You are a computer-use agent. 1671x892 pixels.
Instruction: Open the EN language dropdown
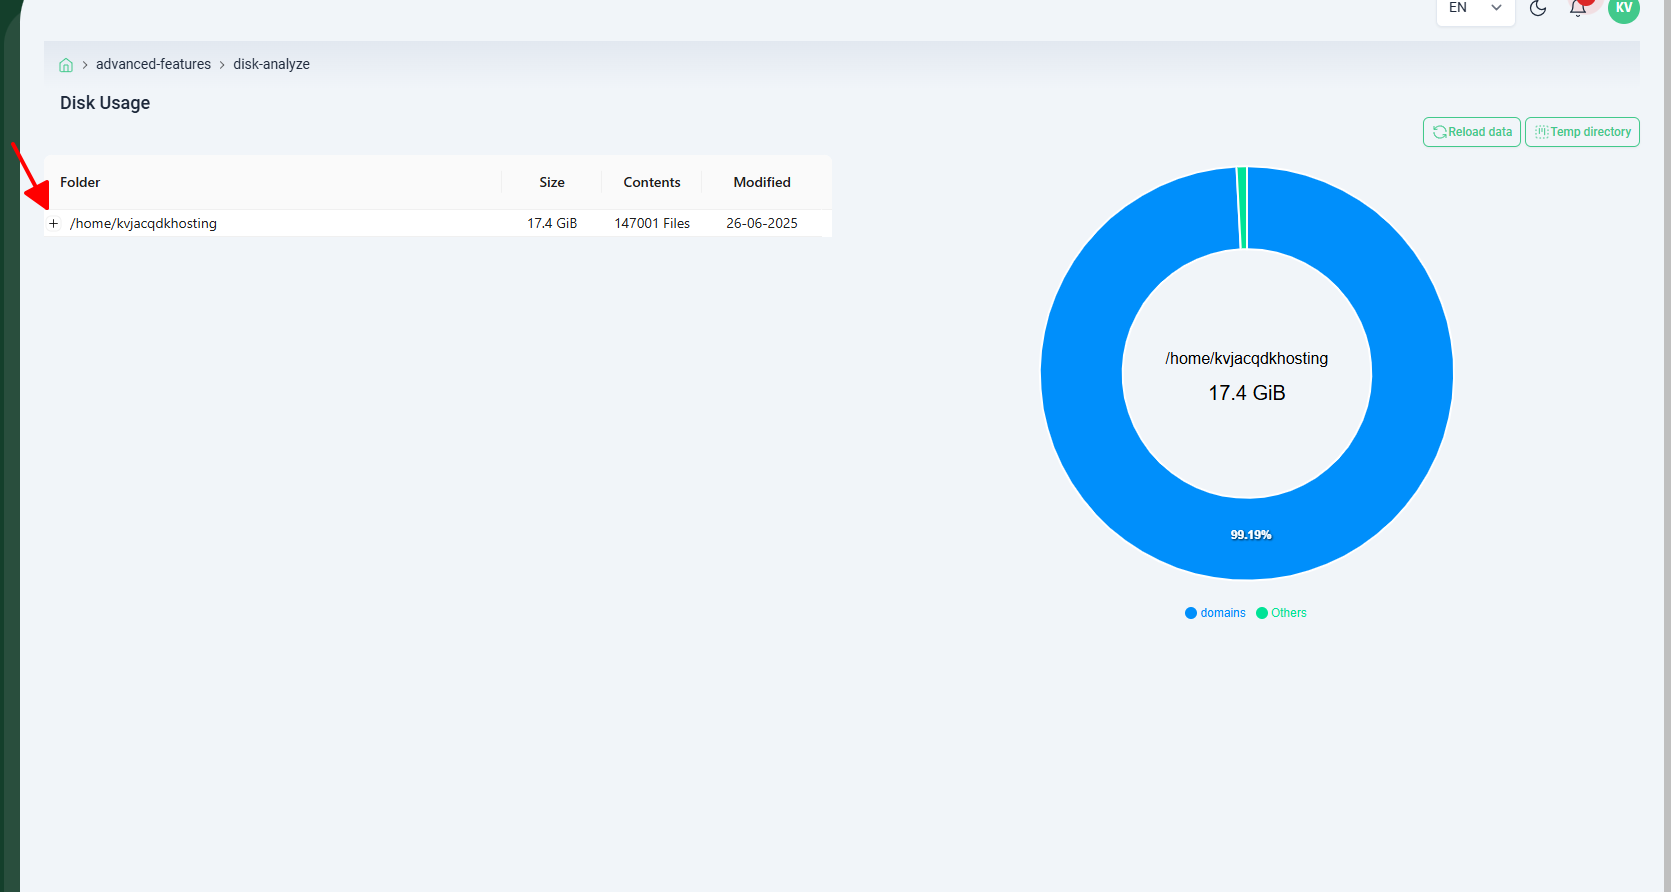(1476, 8)
